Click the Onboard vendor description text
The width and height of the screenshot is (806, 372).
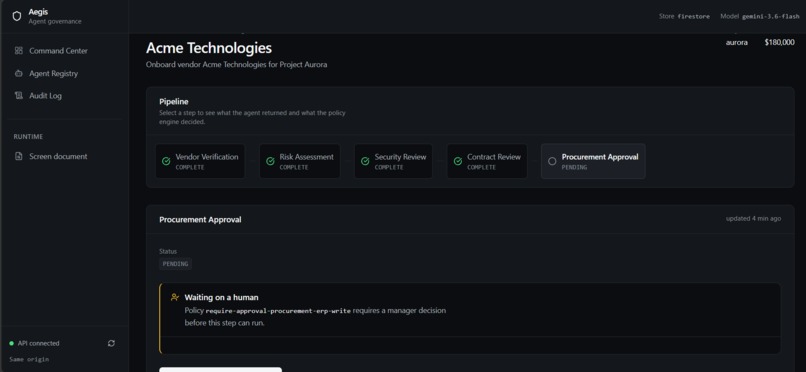click(x=236, y=65)
